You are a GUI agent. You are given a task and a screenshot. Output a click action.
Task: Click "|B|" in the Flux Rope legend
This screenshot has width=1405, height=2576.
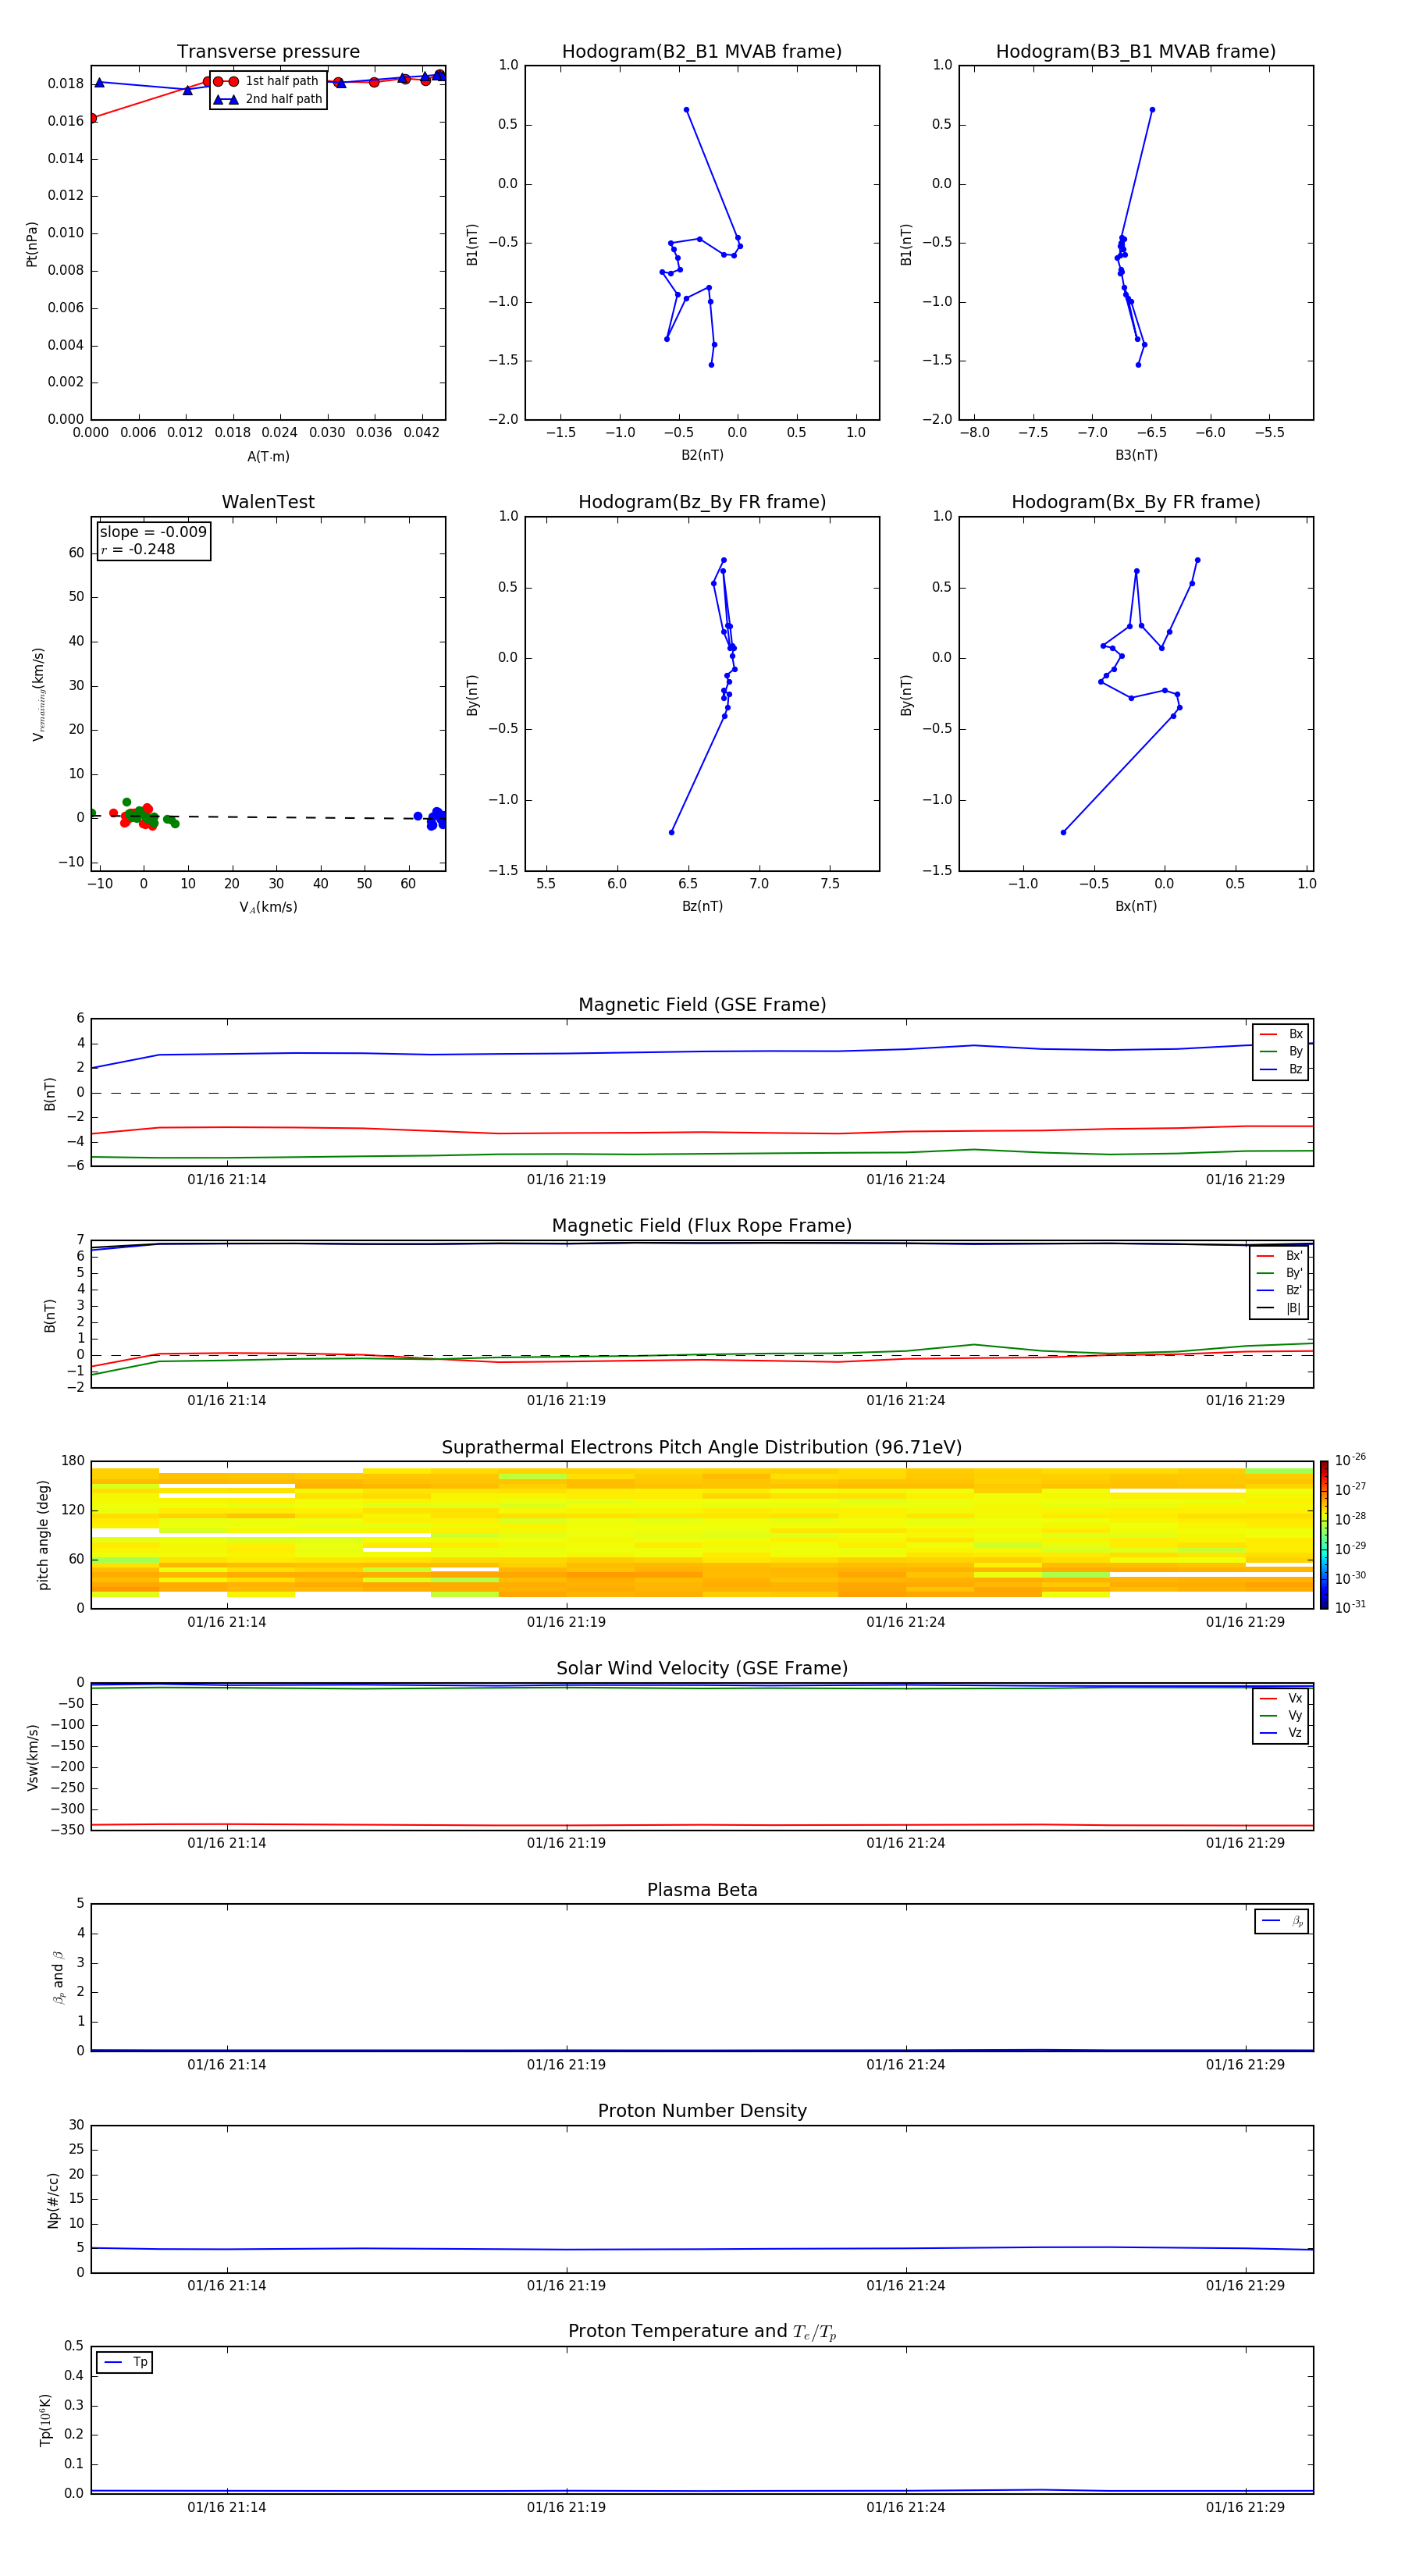coord(1294,1308)
